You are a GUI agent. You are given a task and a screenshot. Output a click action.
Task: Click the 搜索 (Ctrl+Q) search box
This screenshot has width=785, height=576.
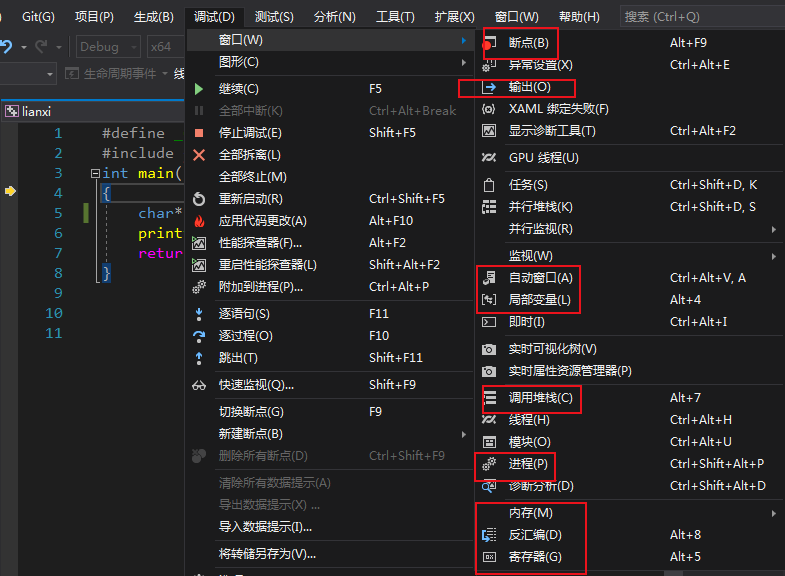coord(702,17)
